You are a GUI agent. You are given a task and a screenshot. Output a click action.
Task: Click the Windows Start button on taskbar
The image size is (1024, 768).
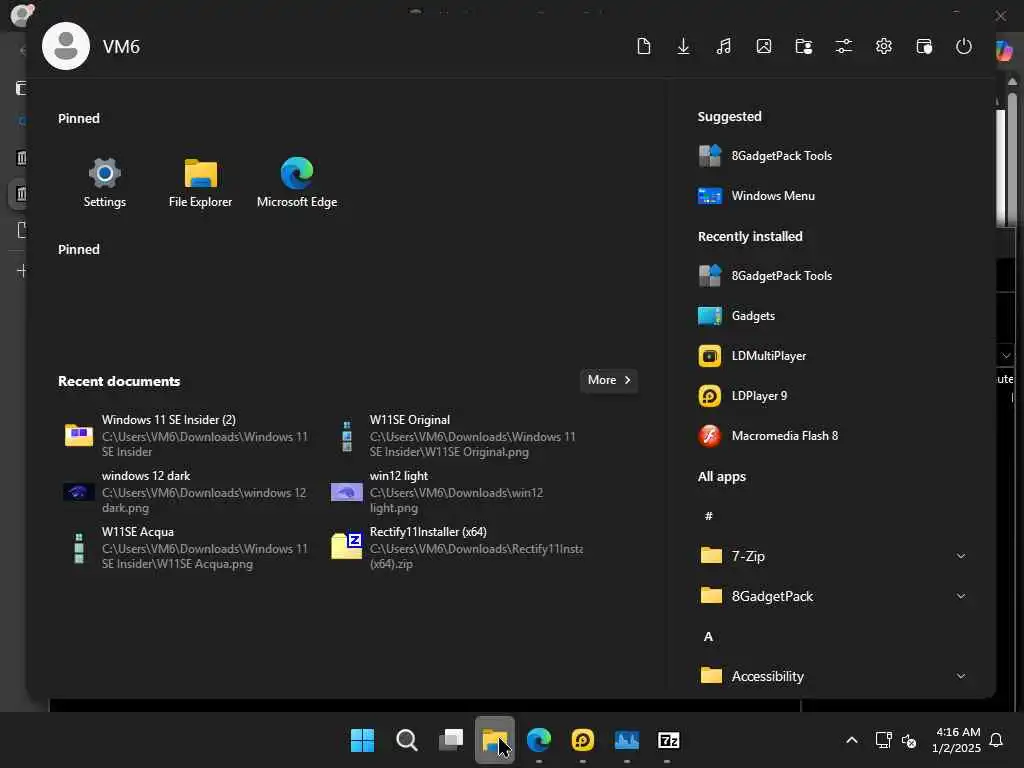(x=362, y=740)
